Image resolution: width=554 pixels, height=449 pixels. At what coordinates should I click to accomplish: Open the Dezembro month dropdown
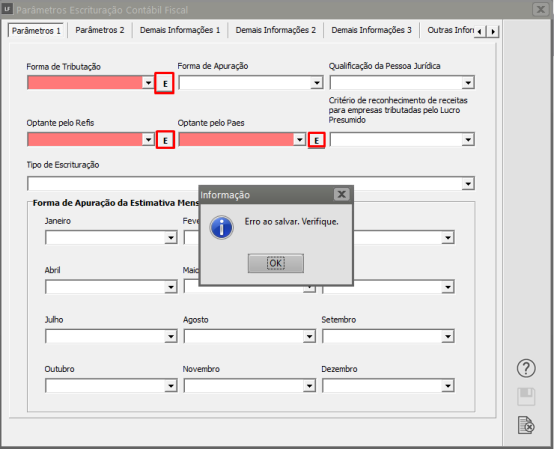pyautogui.click(x=448, y=386)
